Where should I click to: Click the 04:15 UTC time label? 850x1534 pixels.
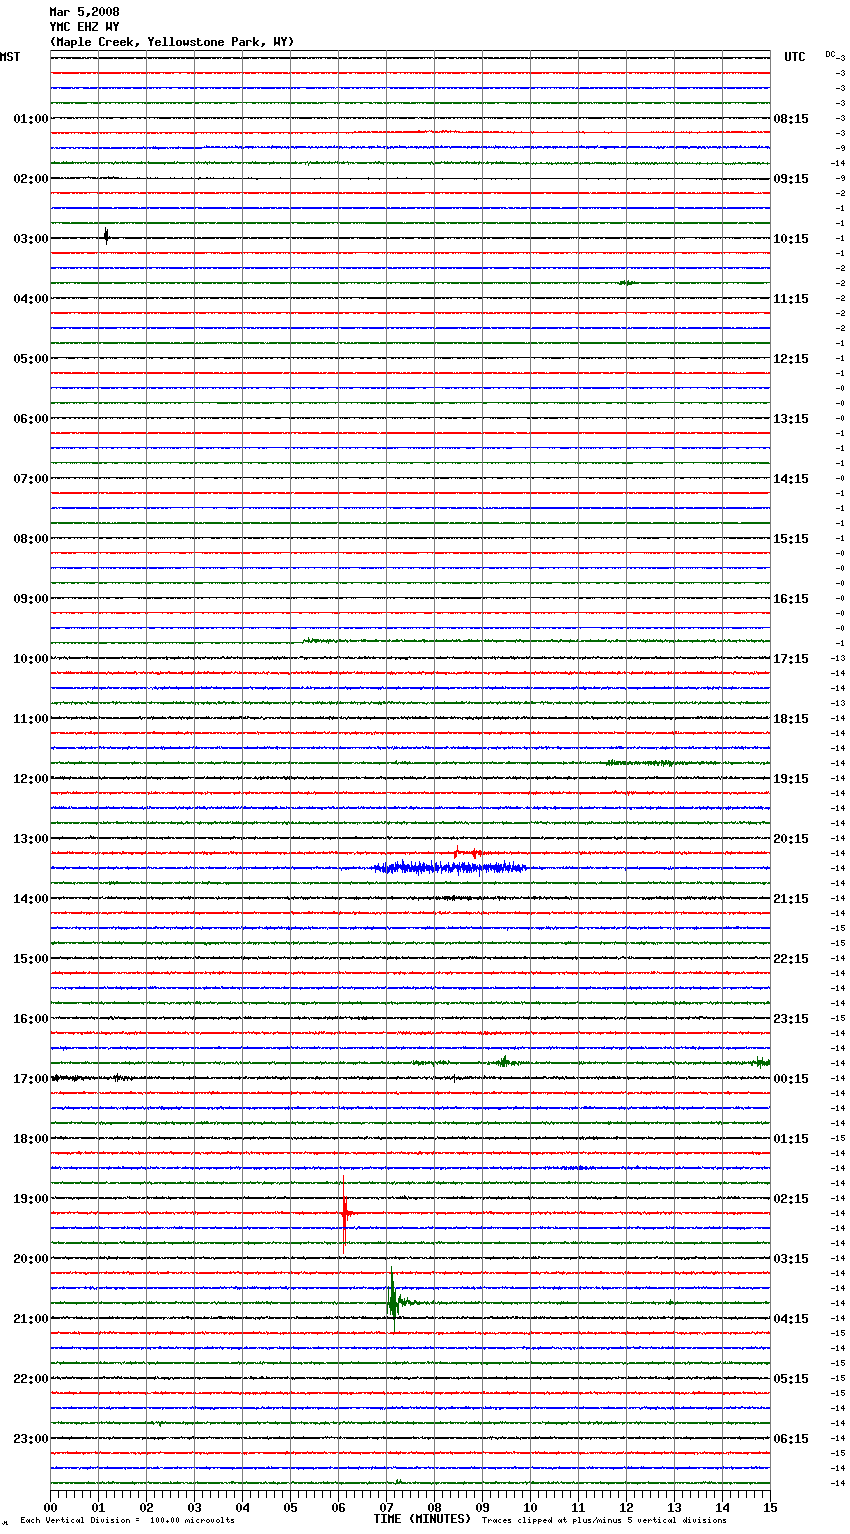(791, 1319)
